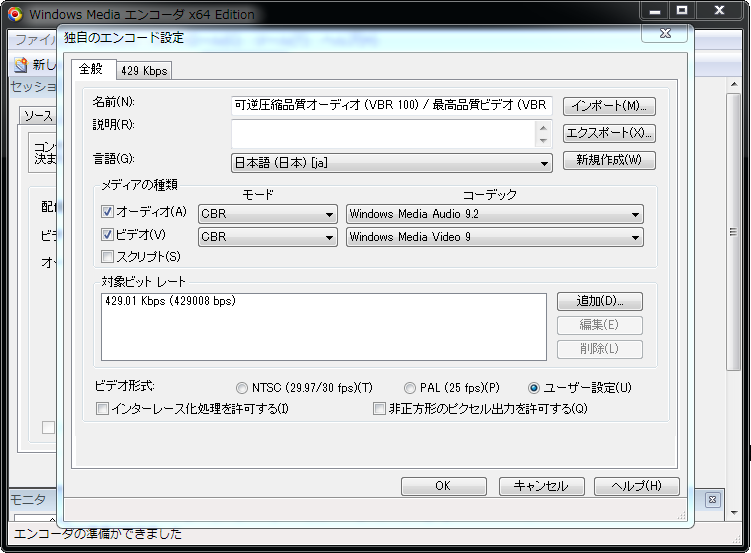
Task: Switch to the 全般 tab
Action: tap(91, 69)
